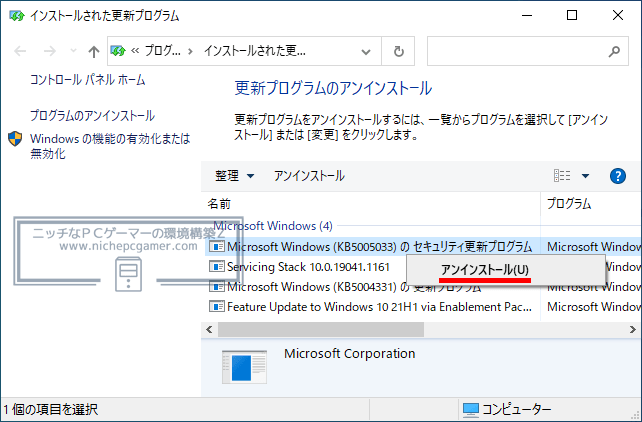This screenshot has height=422, width=642.
Task: Open プログラムのアンインストール link
Action: tap(93, 115)
